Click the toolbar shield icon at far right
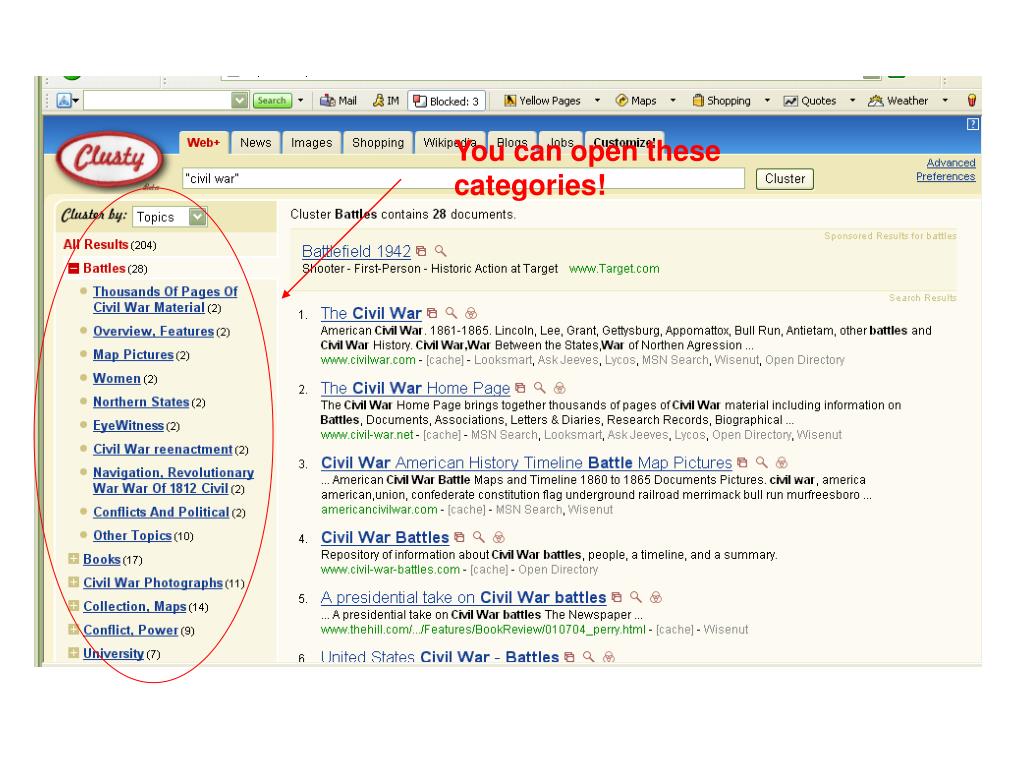The height and width of the screenshot is (768, 1024). tap(972, 101)
